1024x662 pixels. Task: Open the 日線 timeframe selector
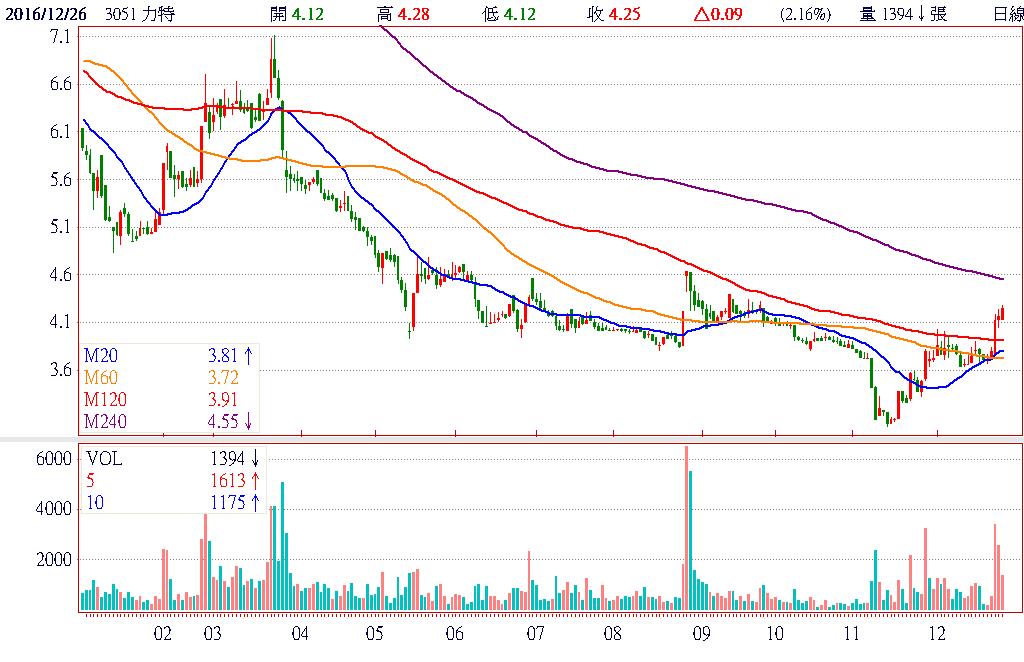[1007, 15]
